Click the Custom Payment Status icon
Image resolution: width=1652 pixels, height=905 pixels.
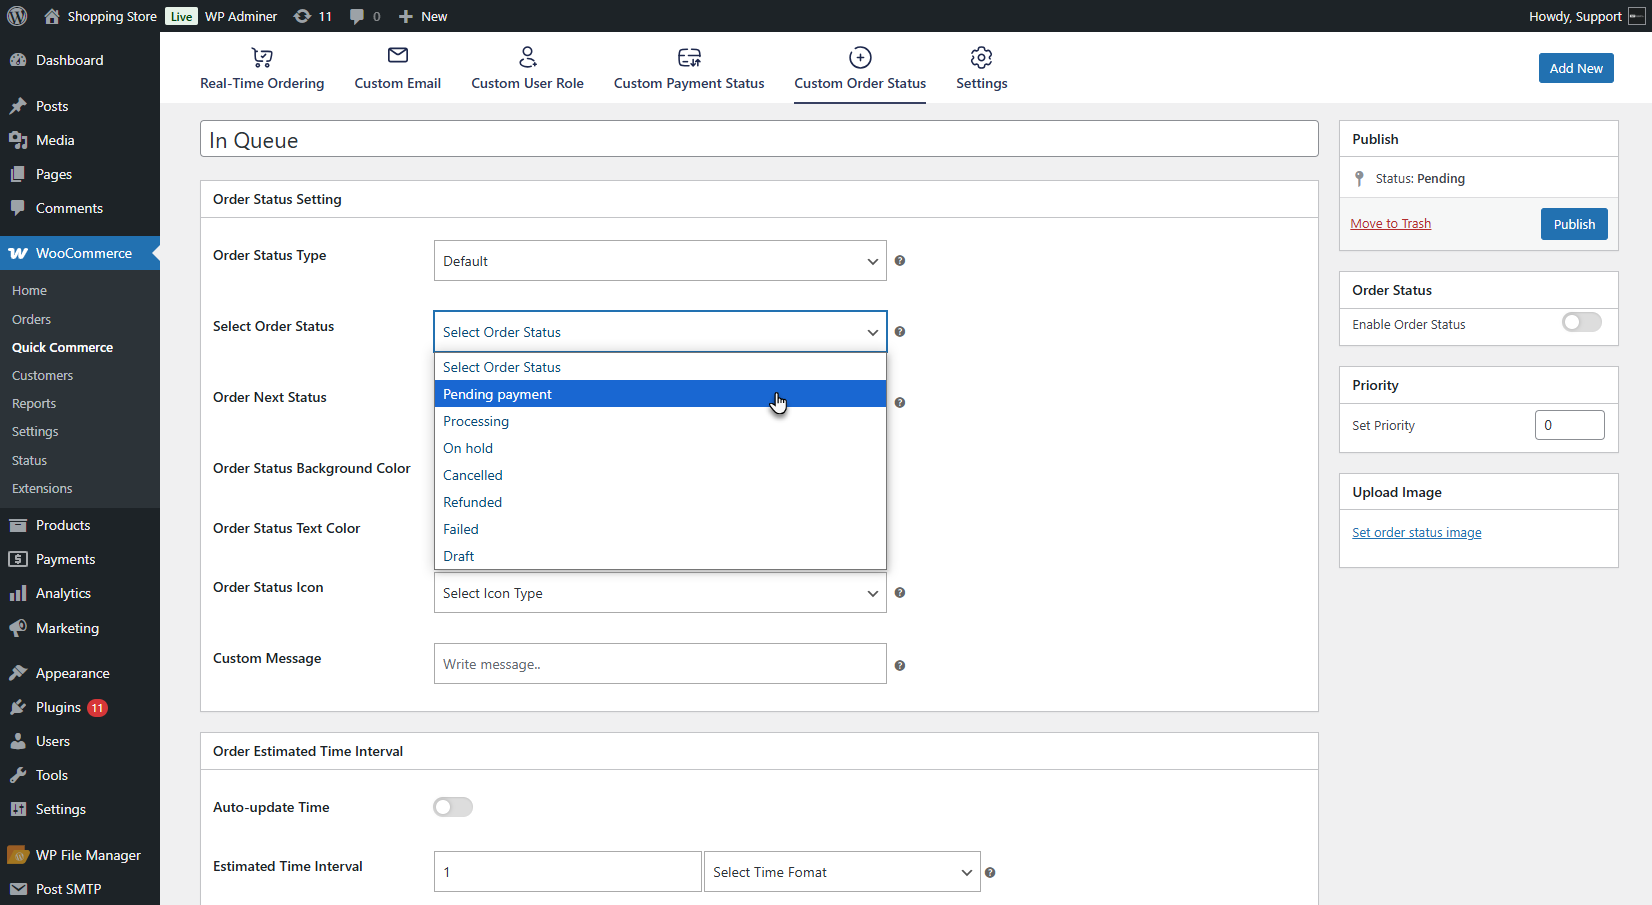coord(689,58)
